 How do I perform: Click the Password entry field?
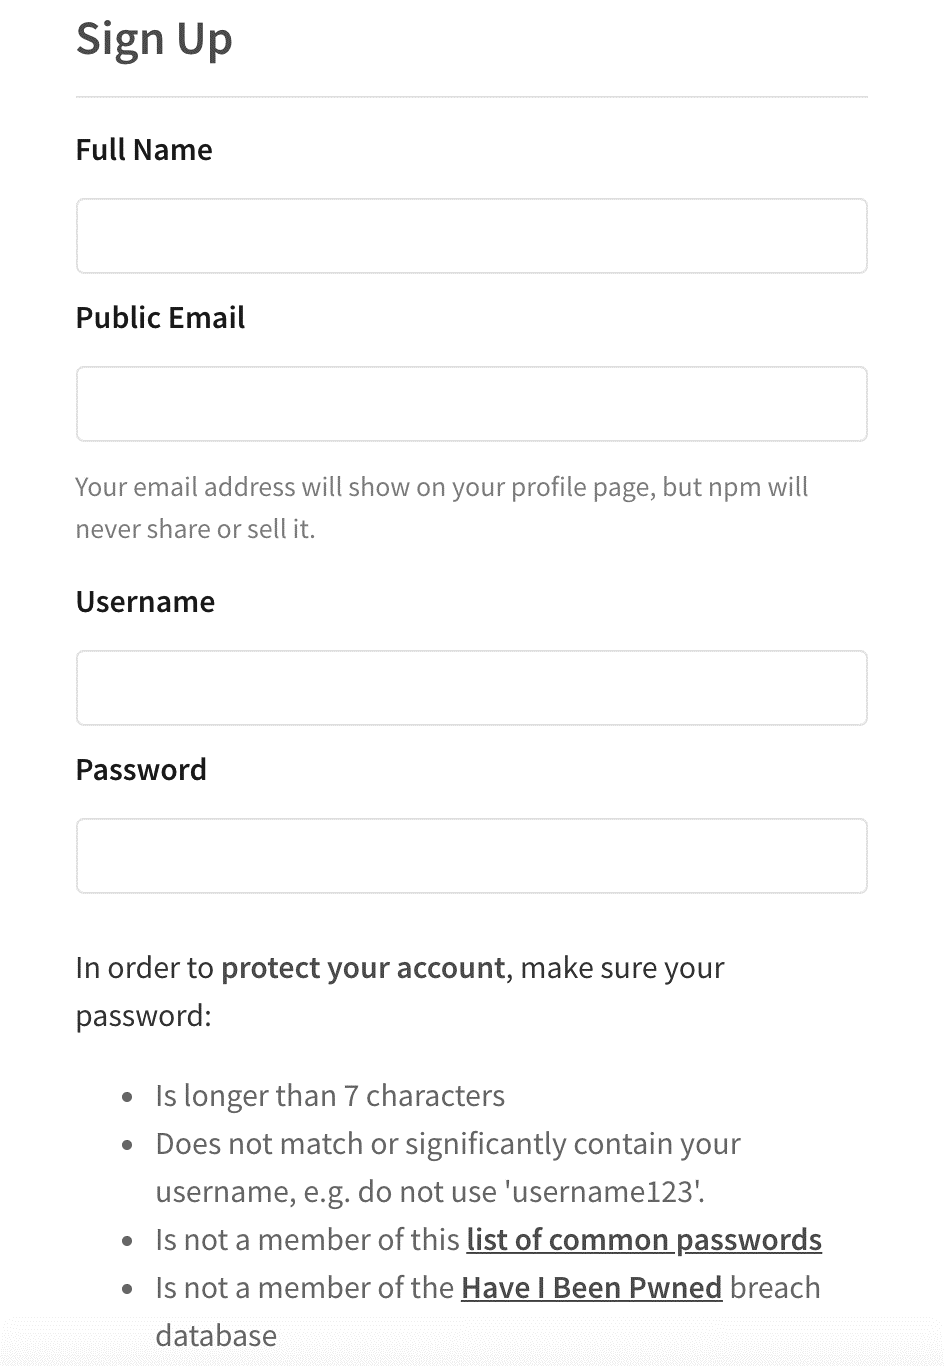pos(471,856)
